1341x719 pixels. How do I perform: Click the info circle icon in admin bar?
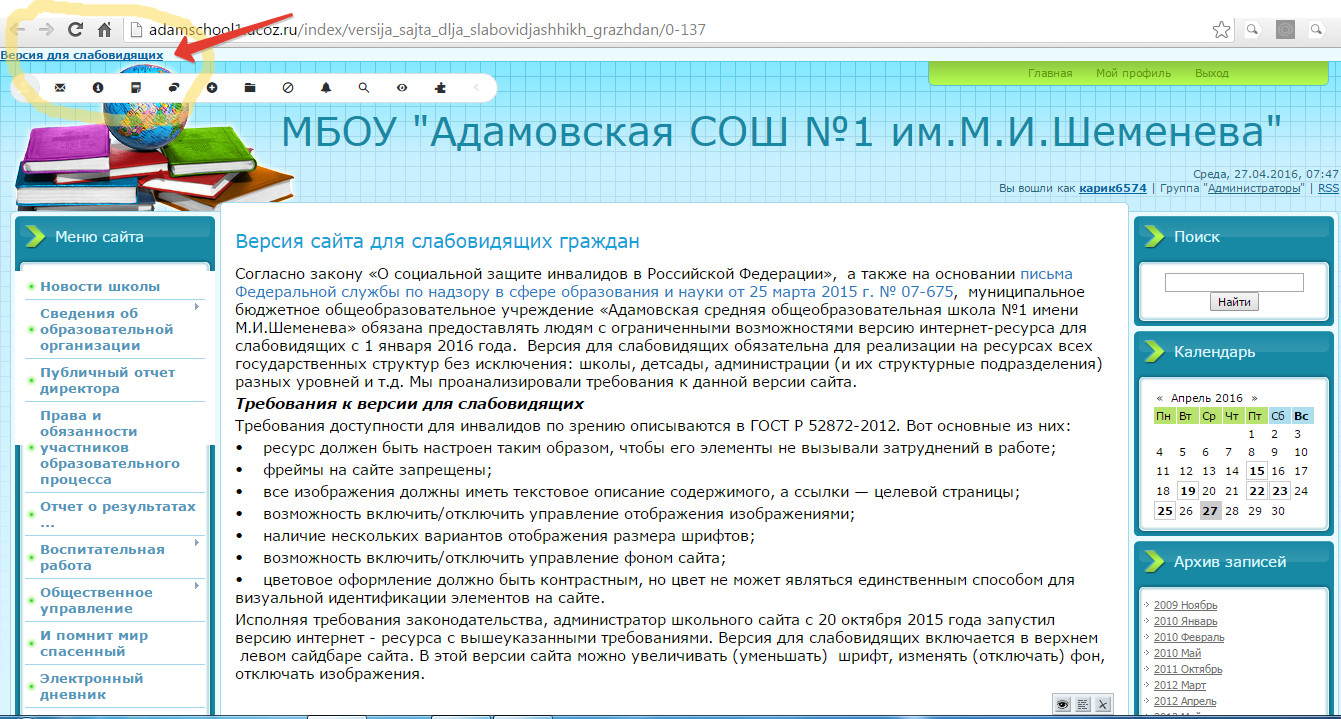click(98, 88)
